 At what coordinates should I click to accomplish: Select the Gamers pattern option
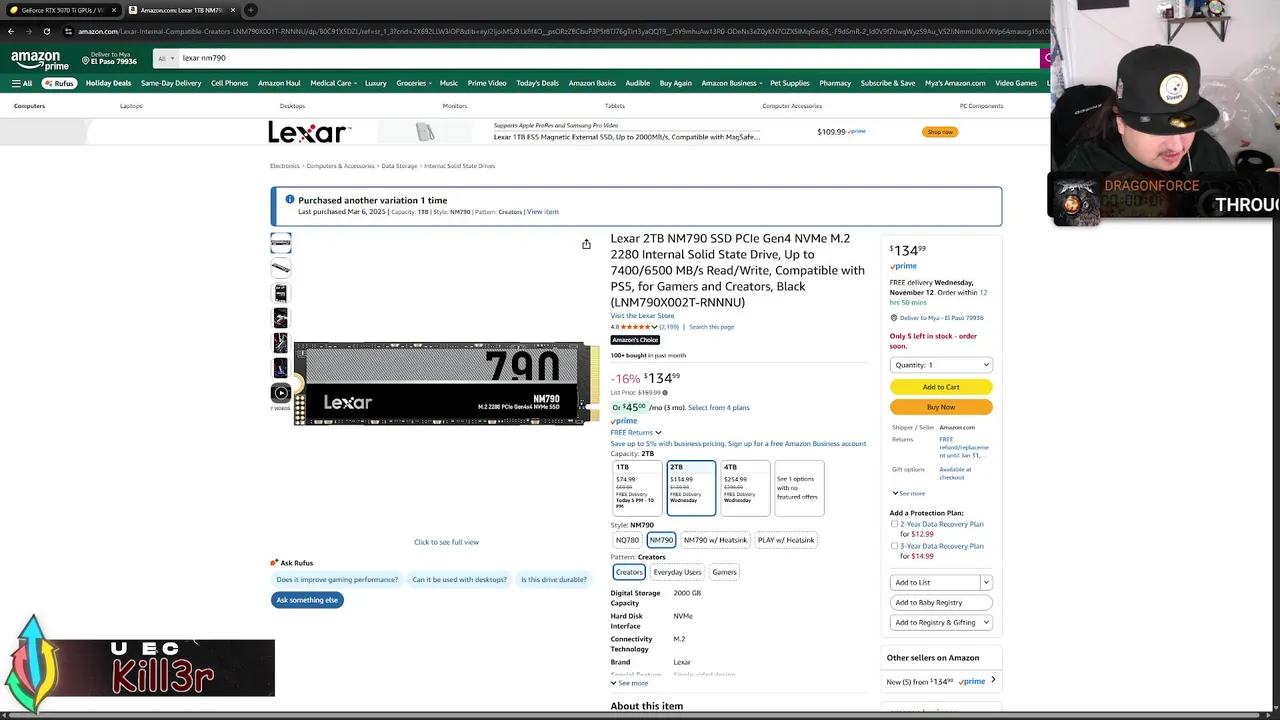[x=724, y=572]
